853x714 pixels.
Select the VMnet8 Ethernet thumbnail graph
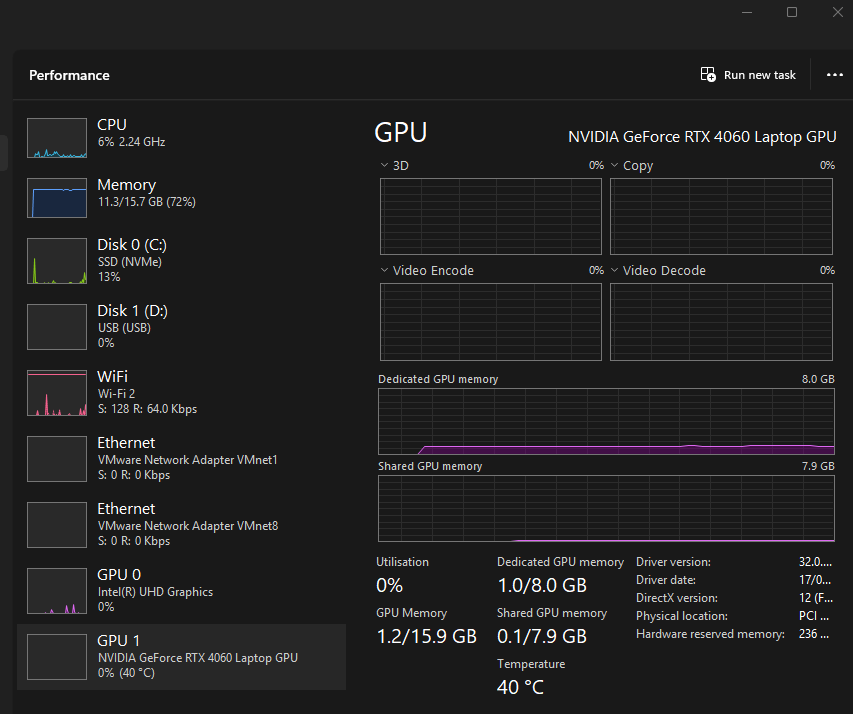(x=57, y=525)
